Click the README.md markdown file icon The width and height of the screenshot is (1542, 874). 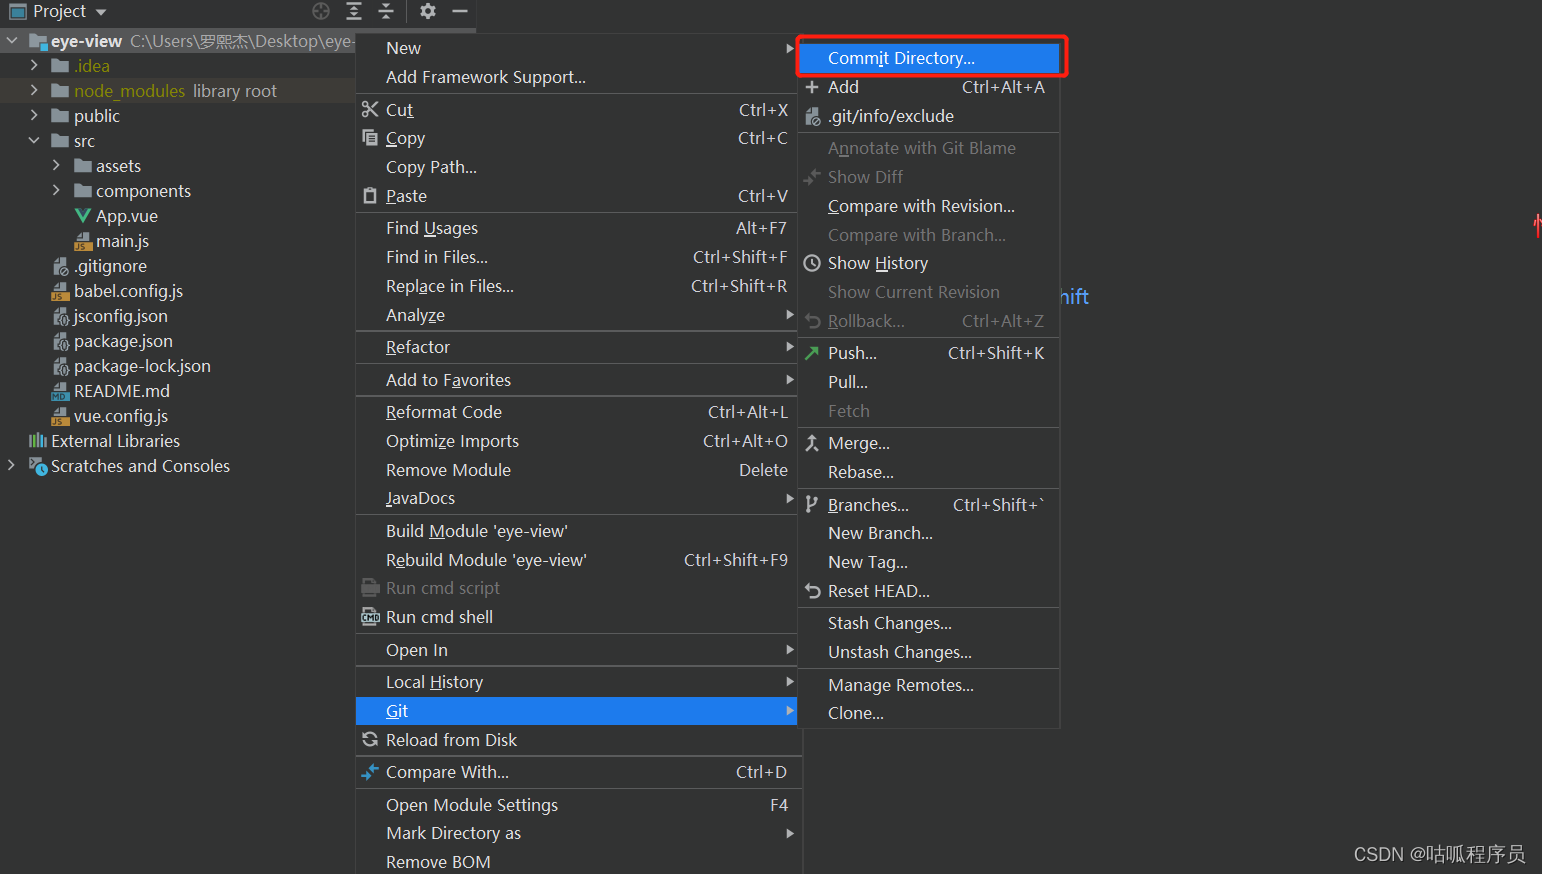(60, 391)
